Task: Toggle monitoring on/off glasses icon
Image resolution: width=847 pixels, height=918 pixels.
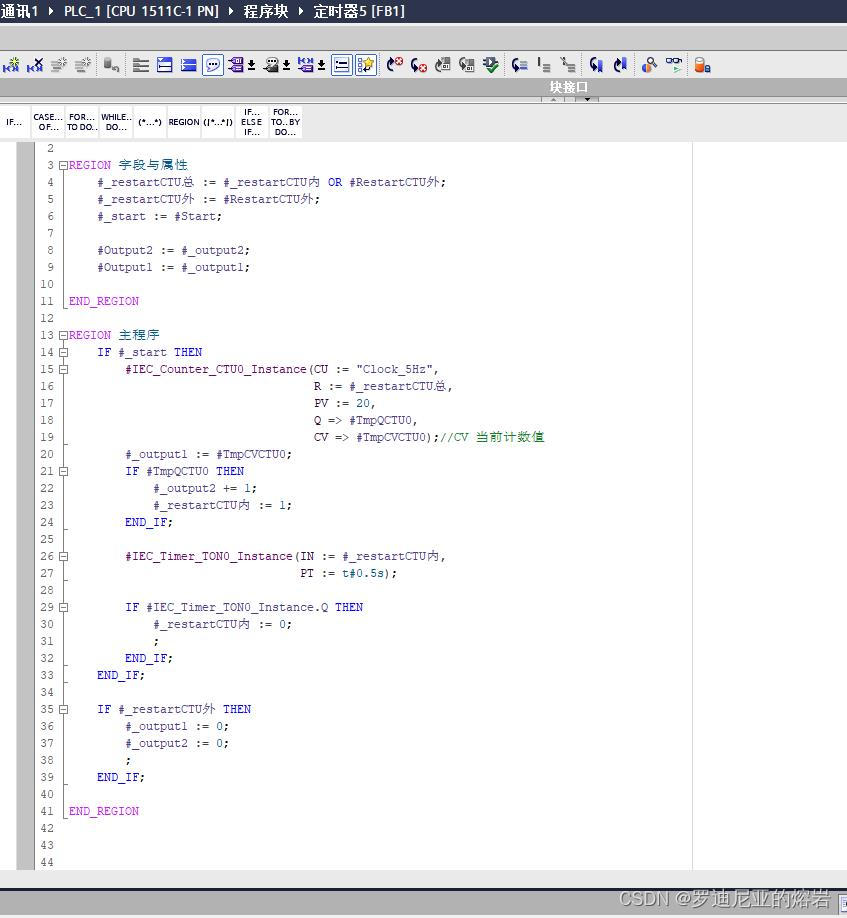Action: 674,65
